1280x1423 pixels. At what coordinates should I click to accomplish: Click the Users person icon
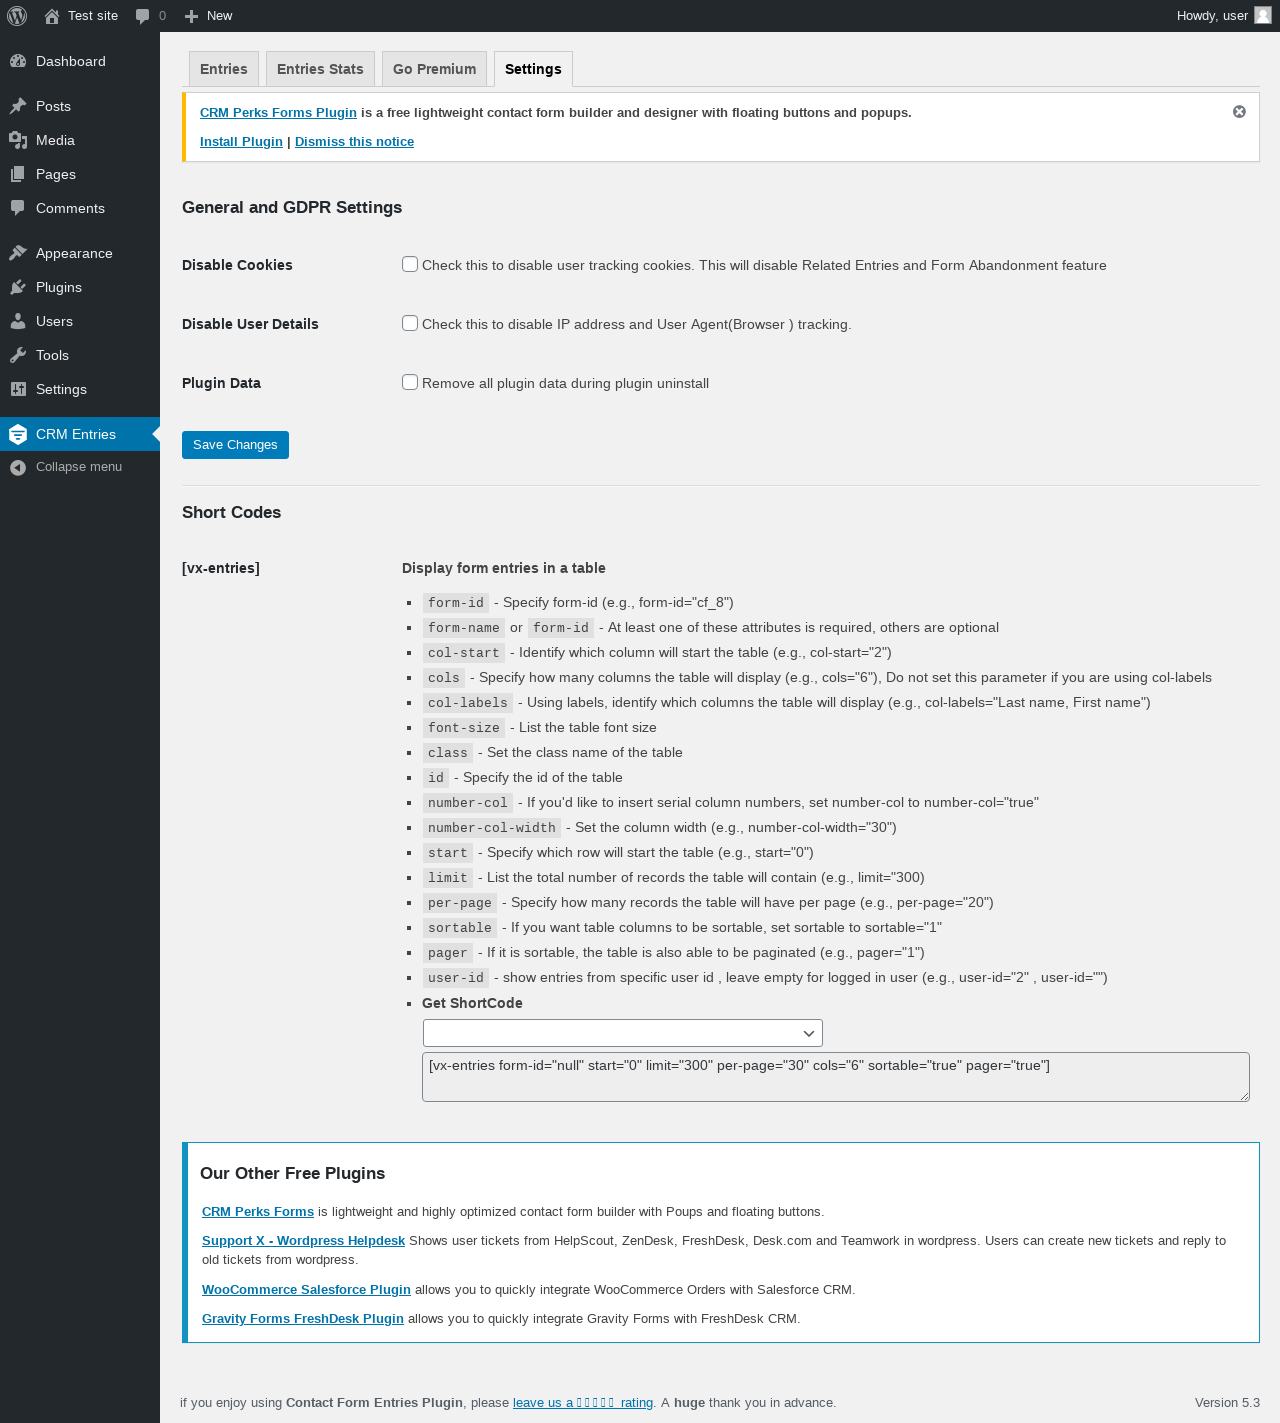(x=18, y=321)
